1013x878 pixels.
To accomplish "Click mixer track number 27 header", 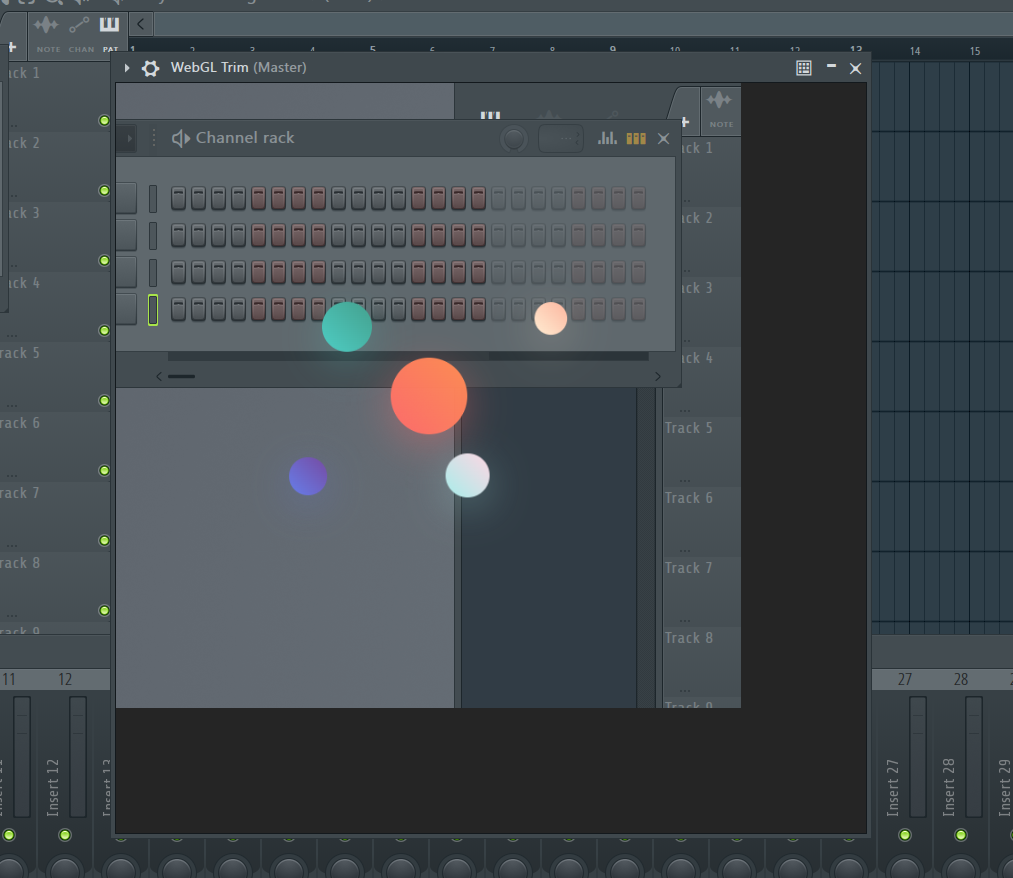I will [904, 680].
